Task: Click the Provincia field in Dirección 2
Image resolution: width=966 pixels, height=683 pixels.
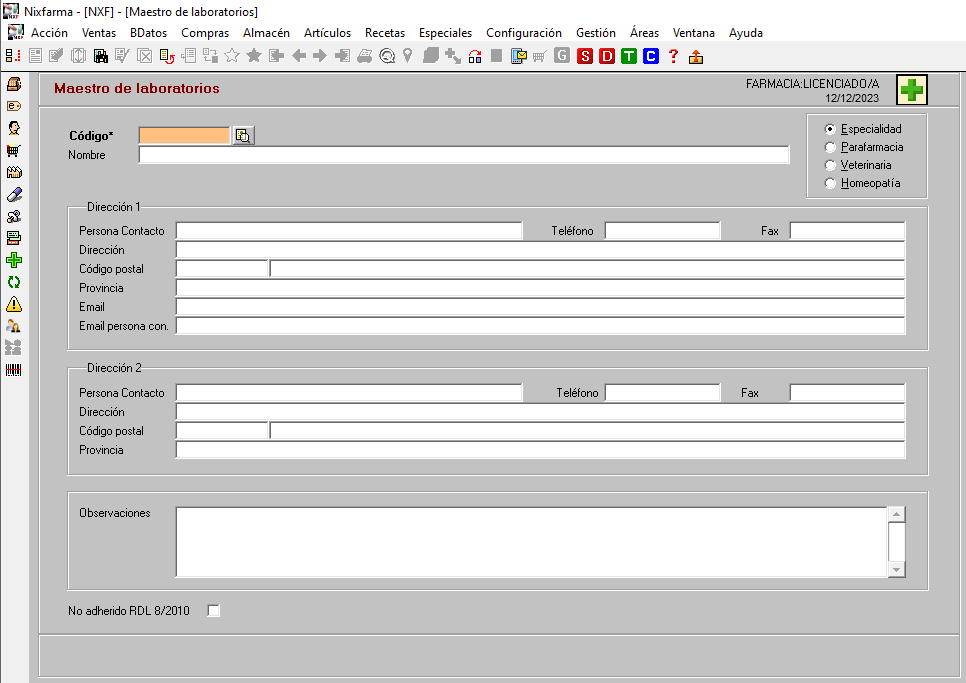Action: coord(540,450)
